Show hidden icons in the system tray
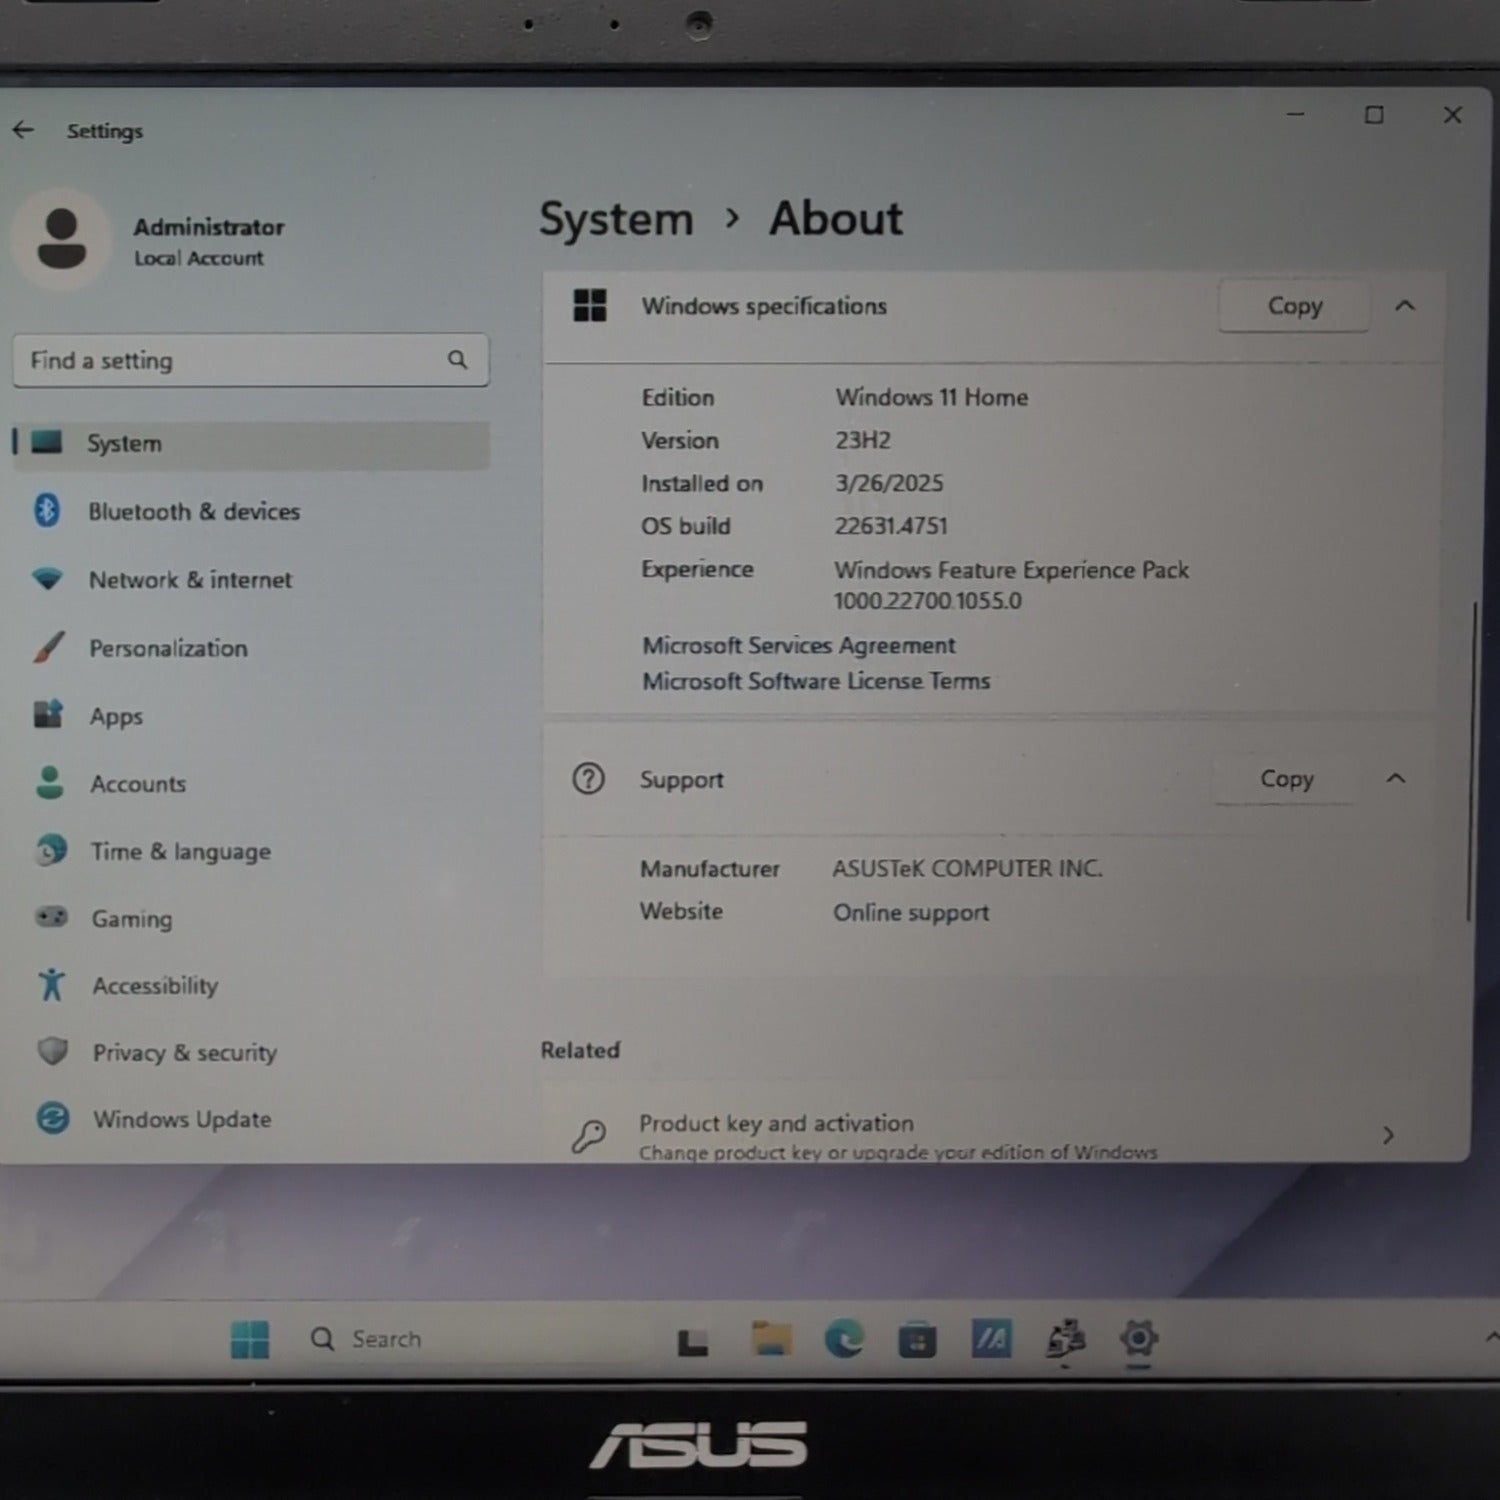The height and width of the screenshot is (1500, 1500). coord(1491,1337)
